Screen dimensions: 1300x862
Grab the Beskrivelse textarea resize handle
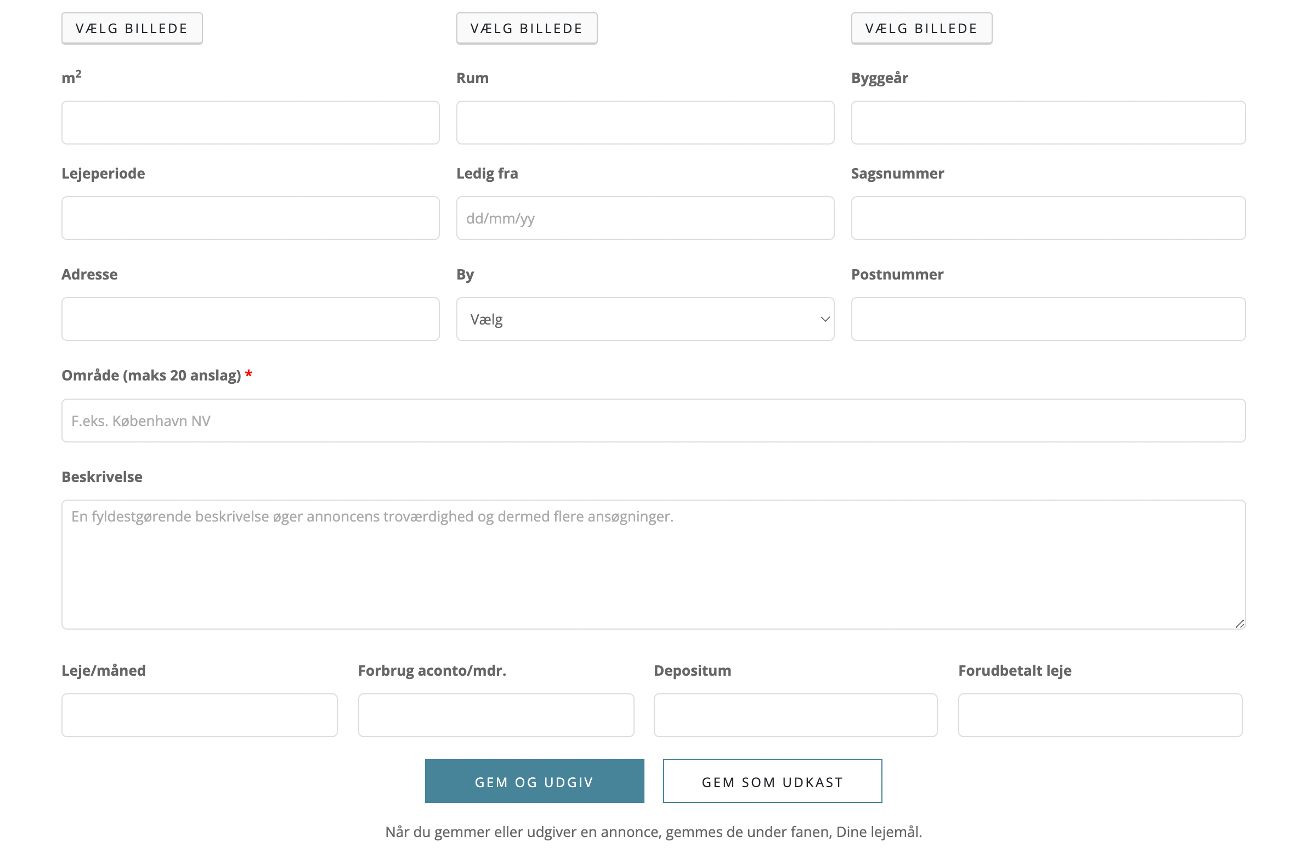pos(1239,623)
